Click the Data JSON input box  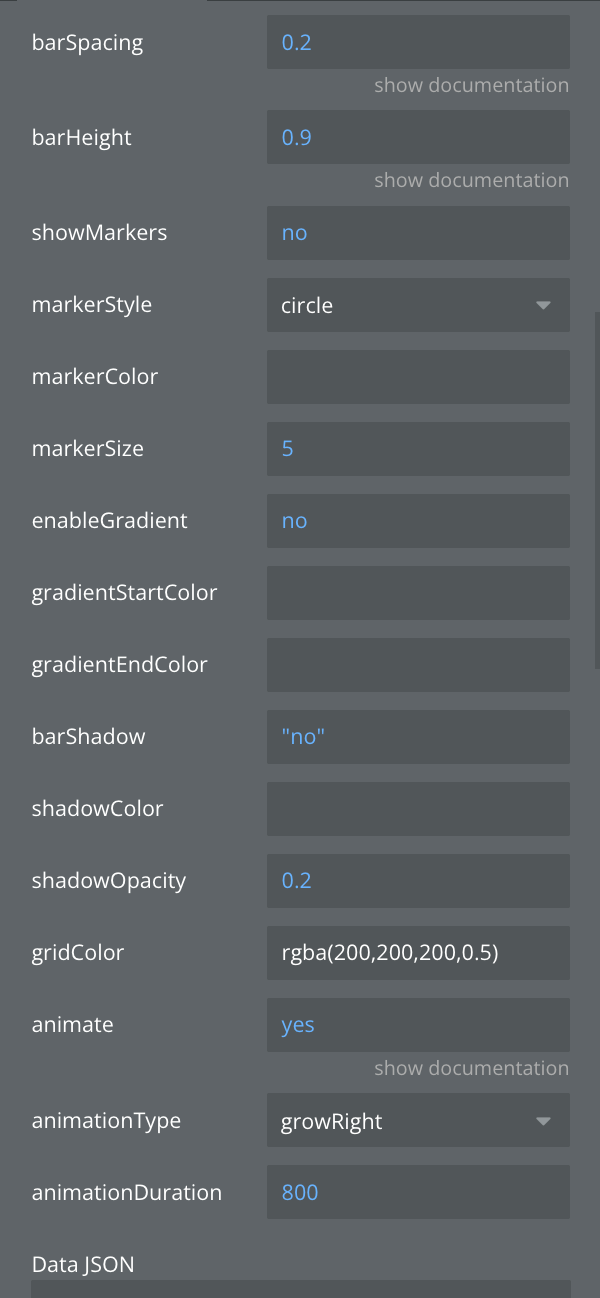coord(300,1288)
